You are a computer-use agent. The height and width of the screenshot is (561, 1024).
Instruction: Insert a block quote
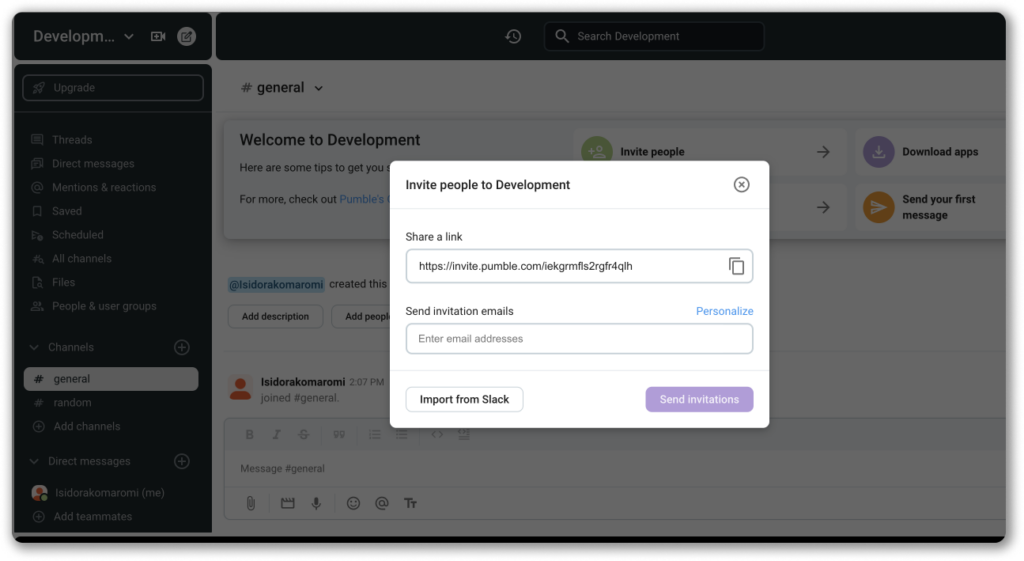pyautogui.click(x=339, y=435)
